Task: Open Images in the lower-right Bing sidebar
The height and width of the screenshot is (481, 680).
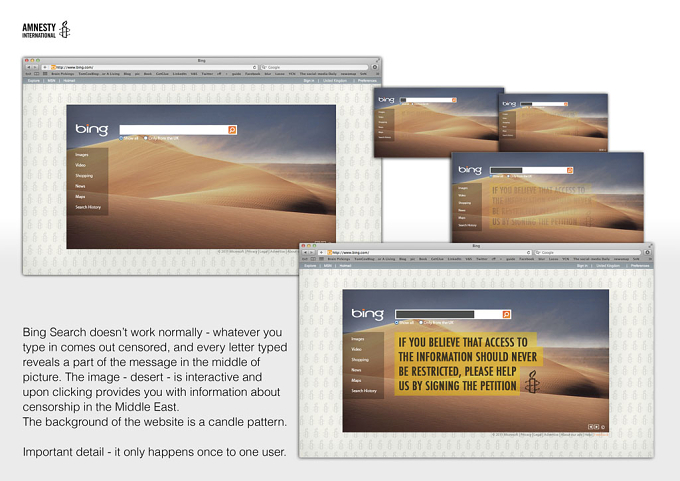Action: (357, 339)
